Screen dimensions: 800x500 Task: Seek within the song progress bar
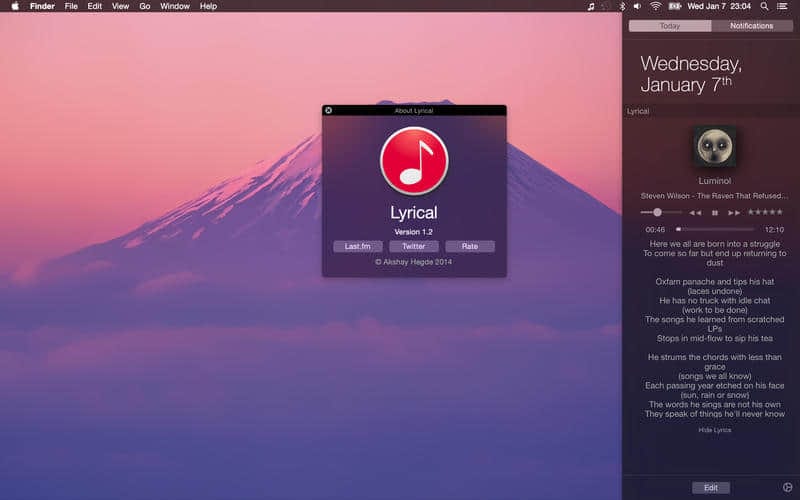[x=715, y=230]
